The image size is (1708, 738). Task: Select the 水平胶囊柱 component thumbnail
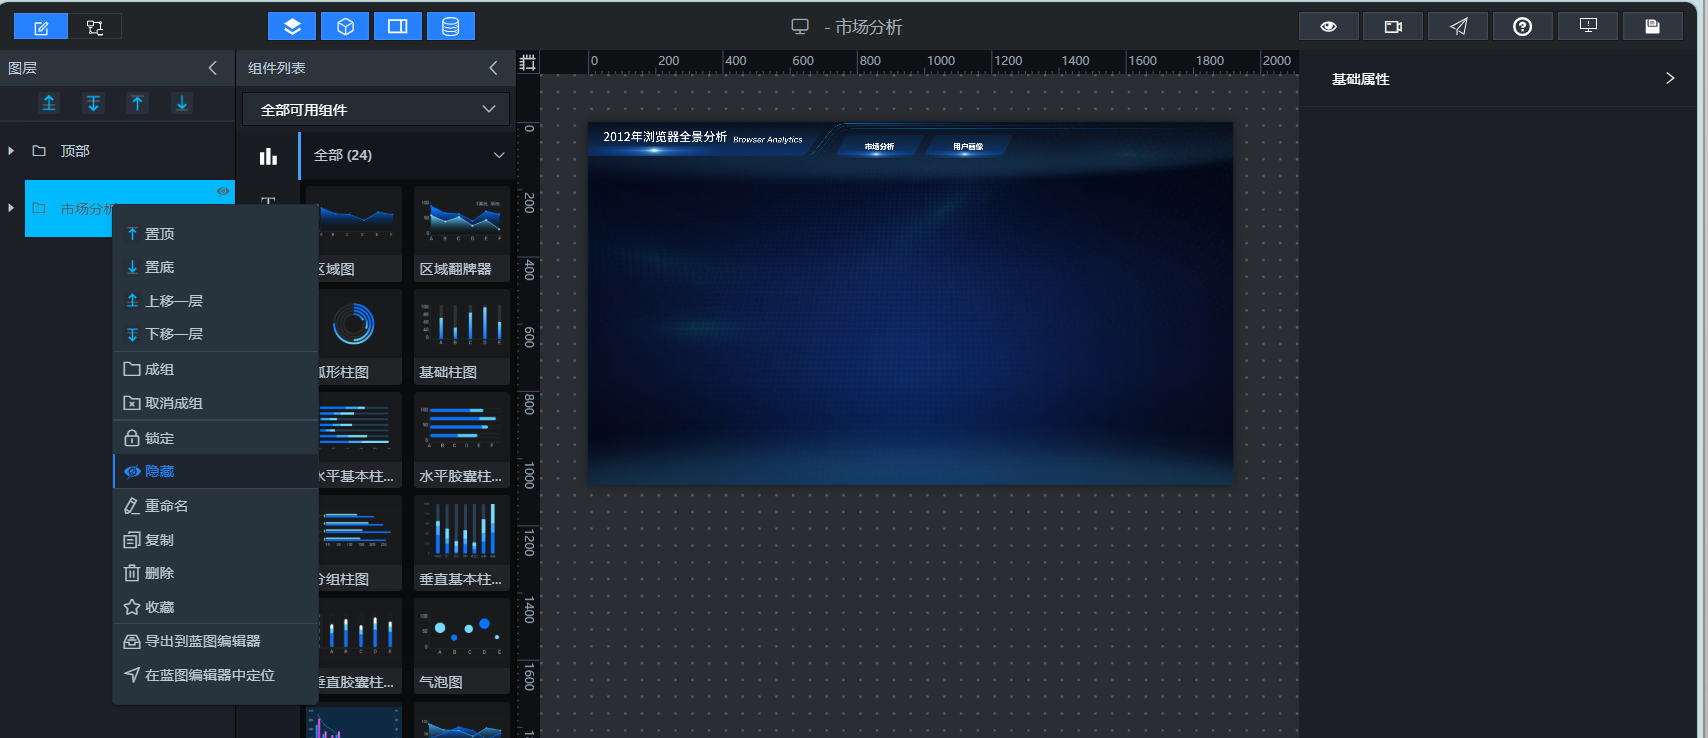[x=462, y=440]
